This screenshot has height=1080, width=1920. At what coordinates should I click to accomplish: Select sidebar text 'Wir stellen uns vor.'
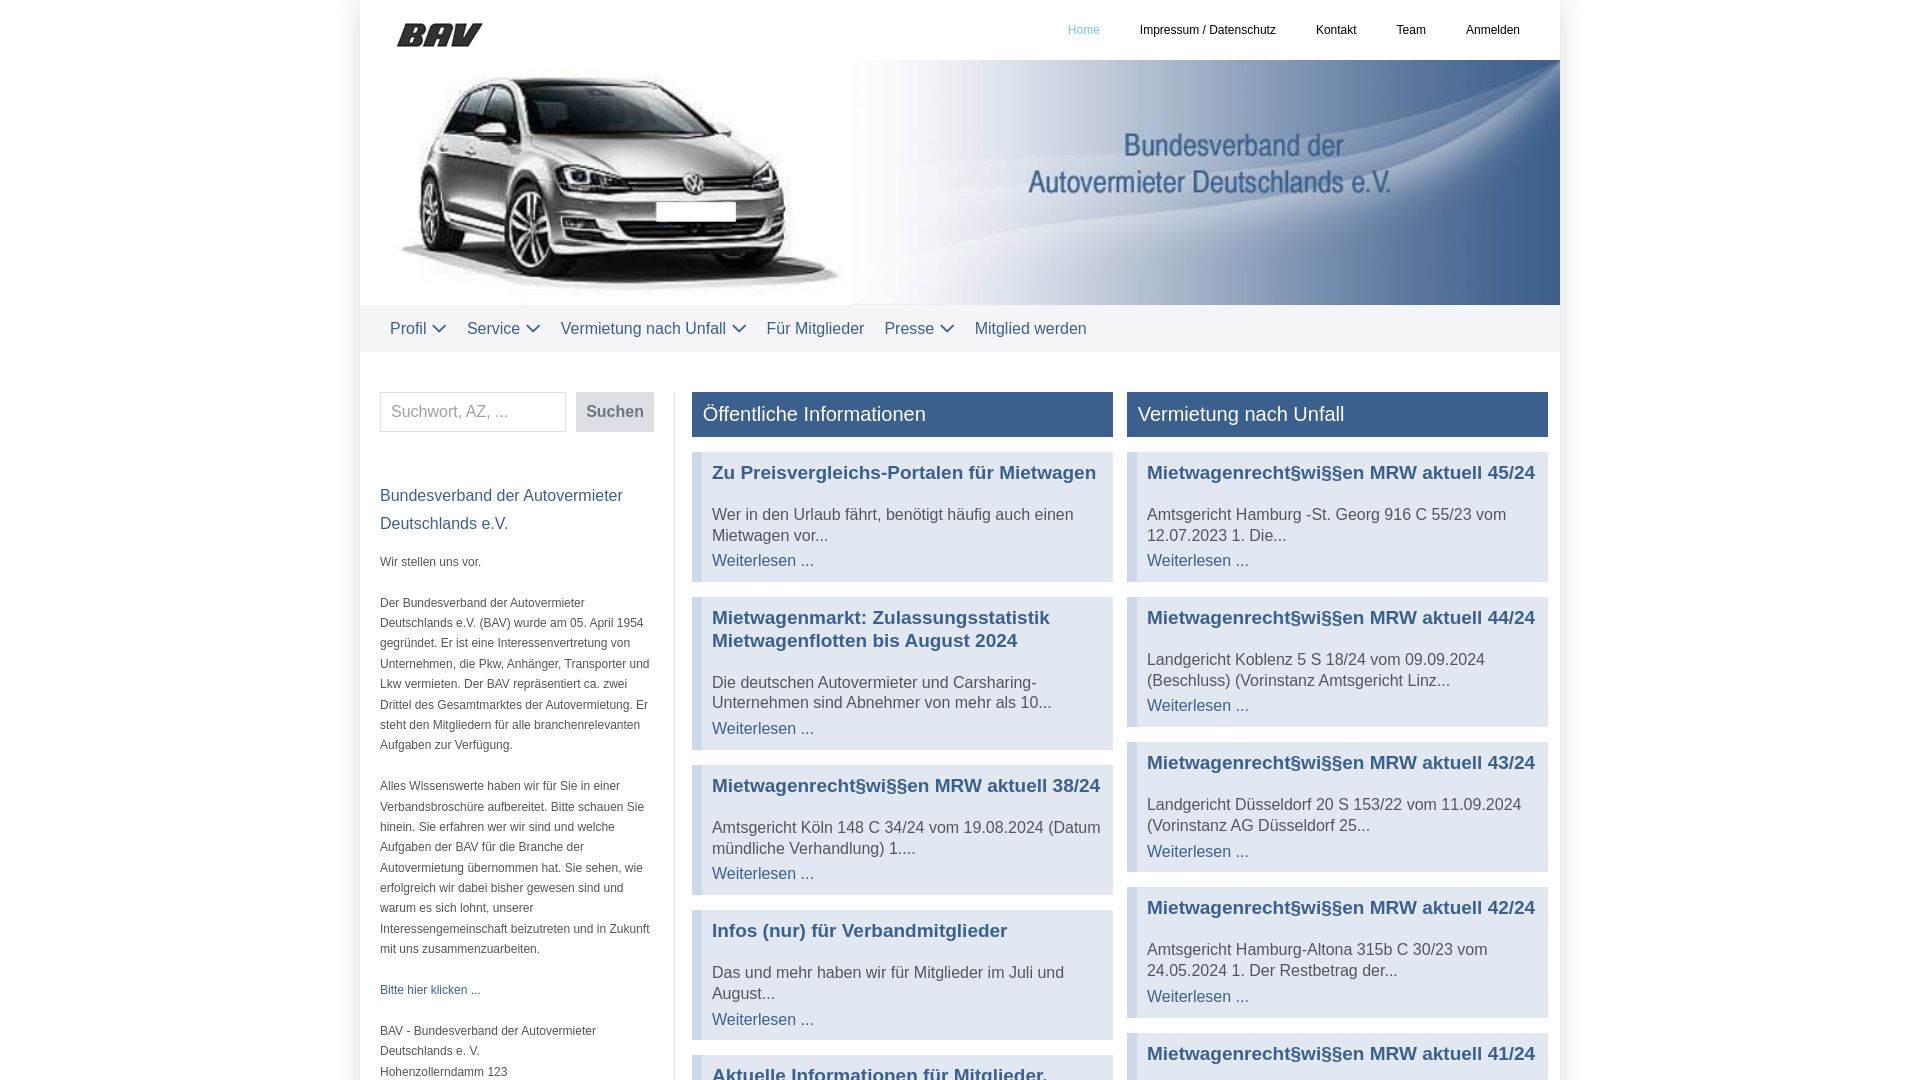[x=430, y=562]
